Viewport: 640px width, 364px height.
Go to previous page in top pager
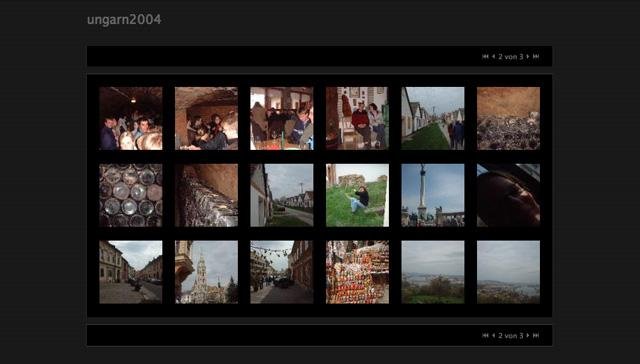click(x=493, y=56)
